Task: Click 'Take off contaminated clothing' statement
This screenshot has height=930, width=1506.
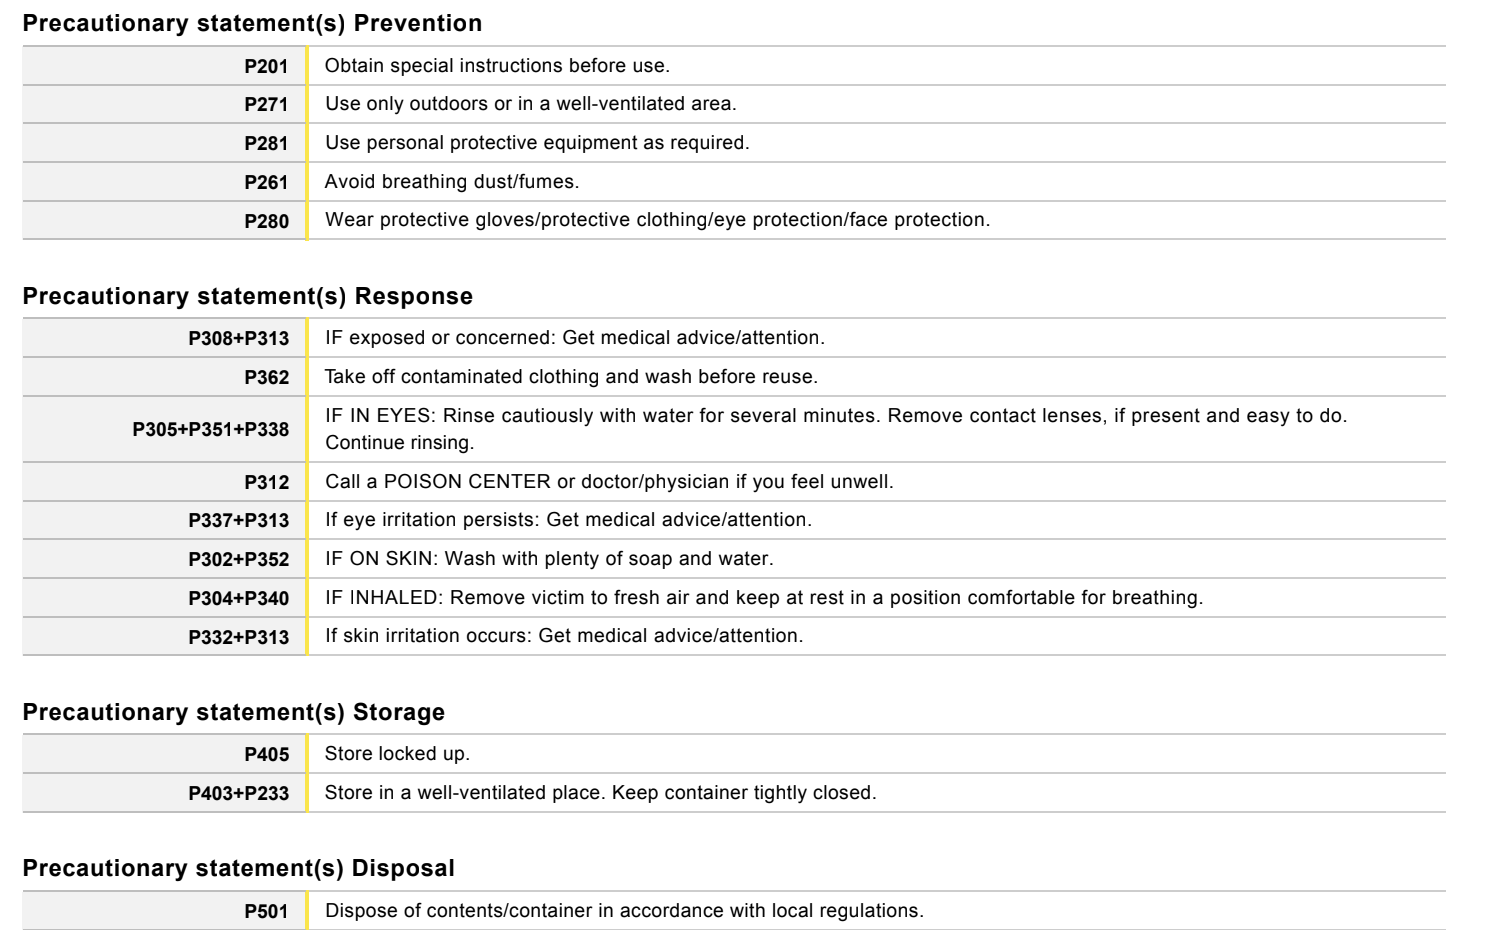Action: 571,377
